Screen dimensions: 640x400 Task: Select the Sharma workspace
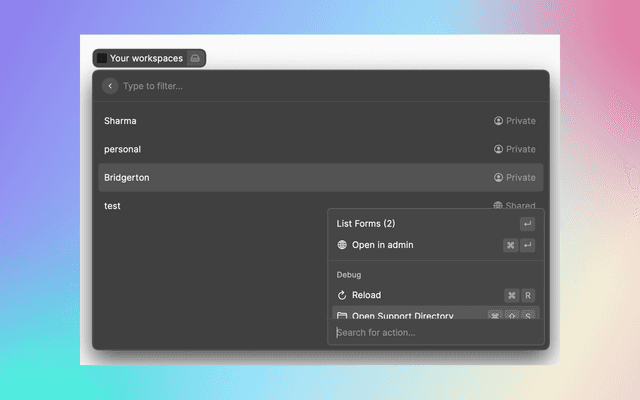pos(121,121)
